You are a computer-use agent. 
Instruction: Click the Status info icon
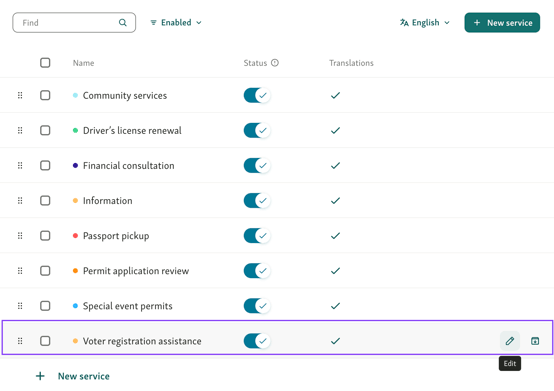coord(275,63)
